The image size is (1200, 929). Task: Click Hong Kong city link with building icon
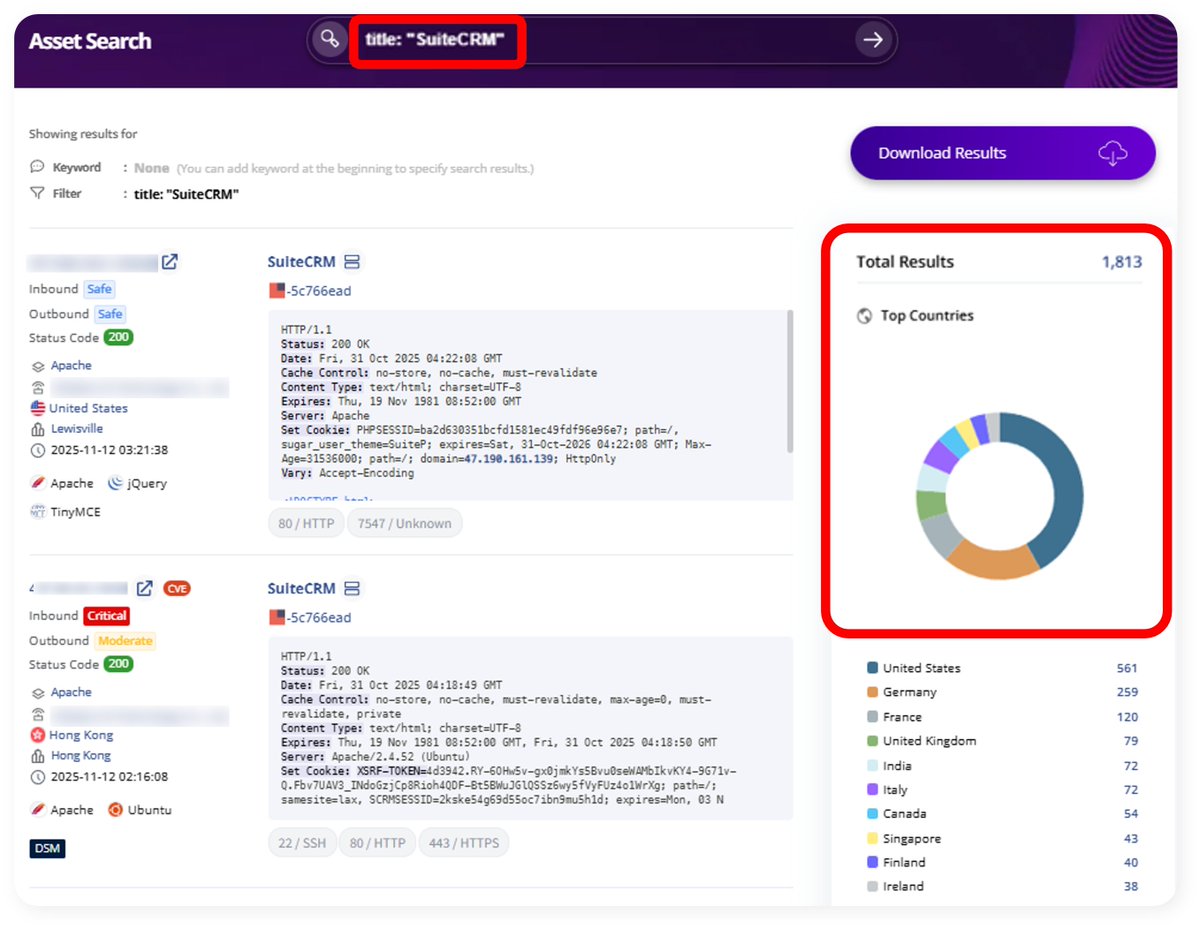[81, 756]
